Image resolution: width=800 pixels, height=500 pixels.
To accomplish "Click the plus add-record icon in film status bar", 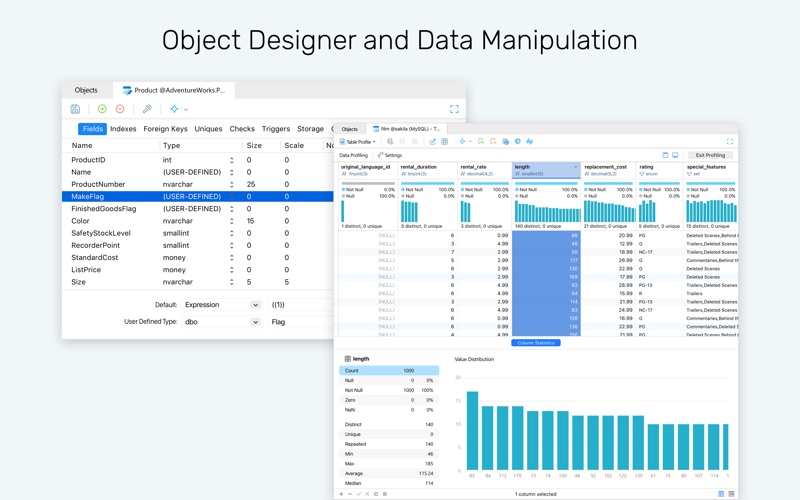I will [x=341, y=494].
